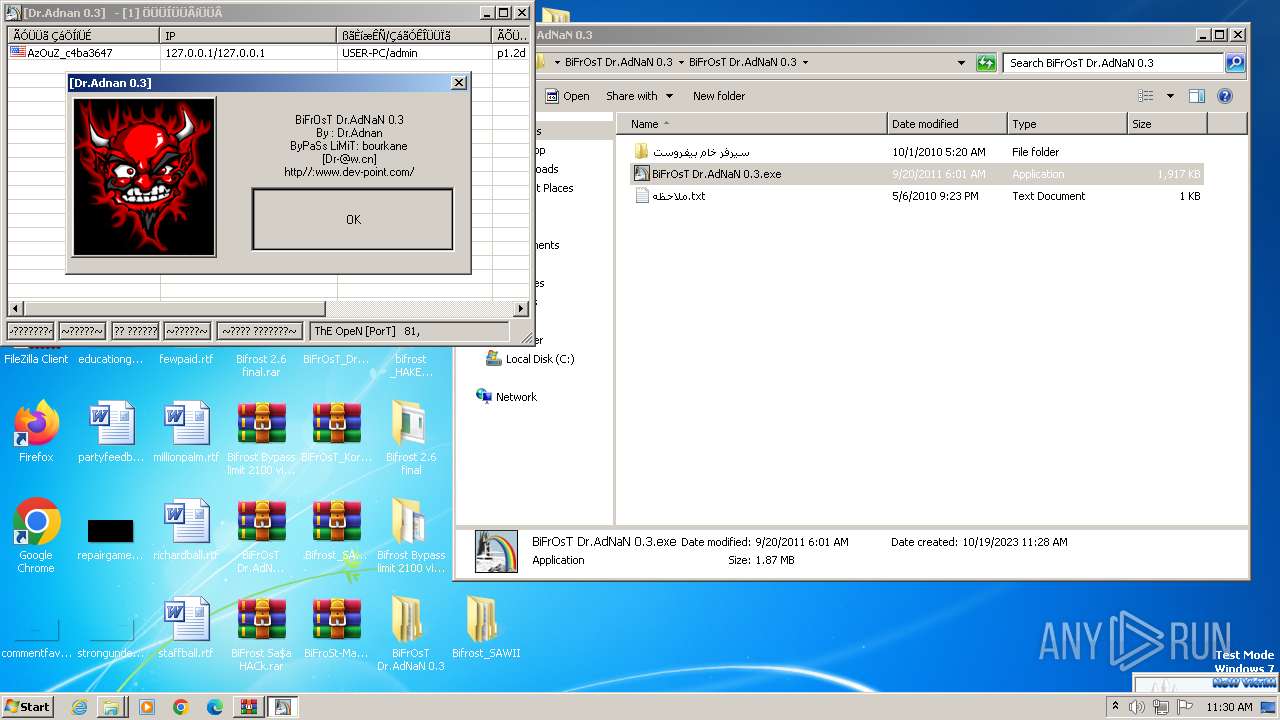Select Network in the navigation pane
1280x720 pixels.
[x=506, y=397]
